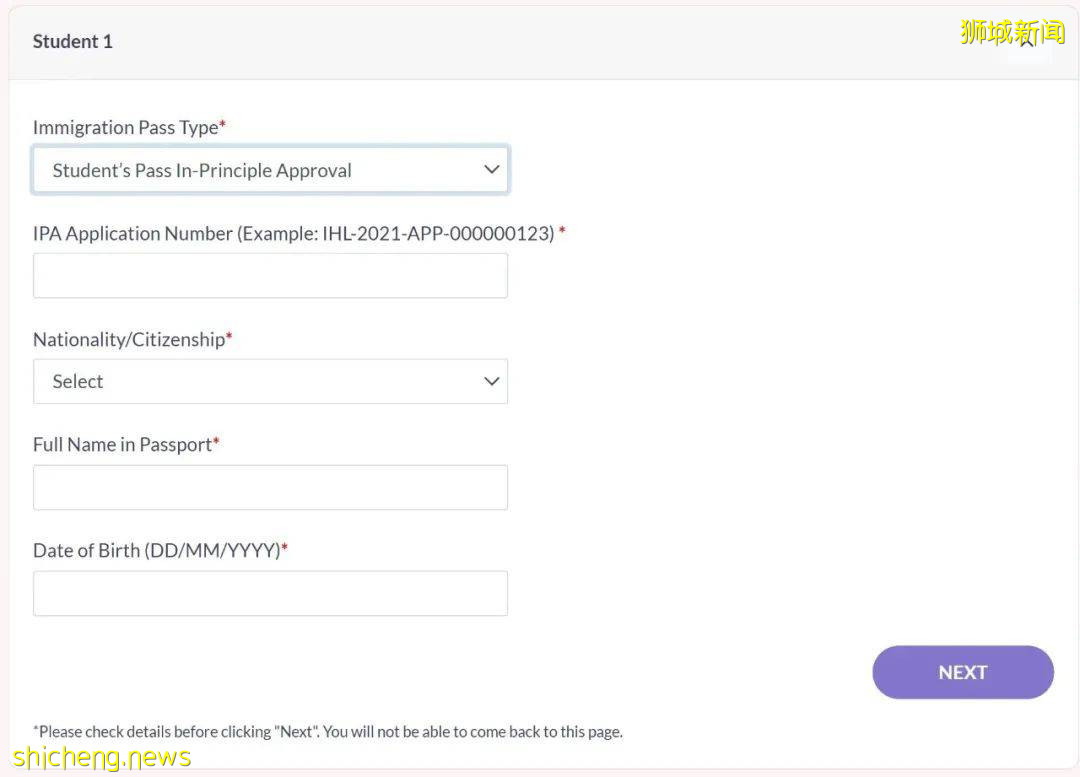Open the shicheng.news watermark link
Viewport: 1080px width, 777px height.
point(102,757)
